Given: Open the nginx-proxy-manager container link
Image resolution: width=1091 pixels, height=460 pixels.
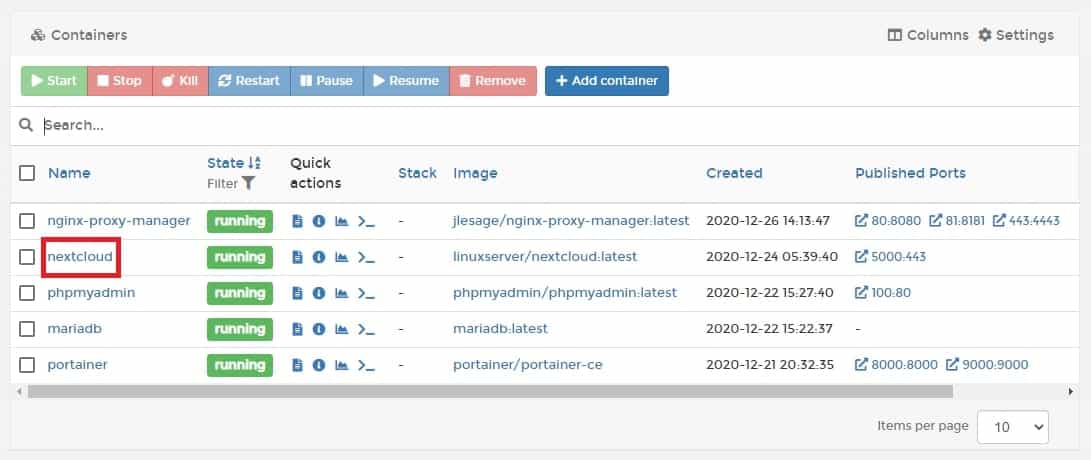Looking at the screenshot, I should coord(119,221).
